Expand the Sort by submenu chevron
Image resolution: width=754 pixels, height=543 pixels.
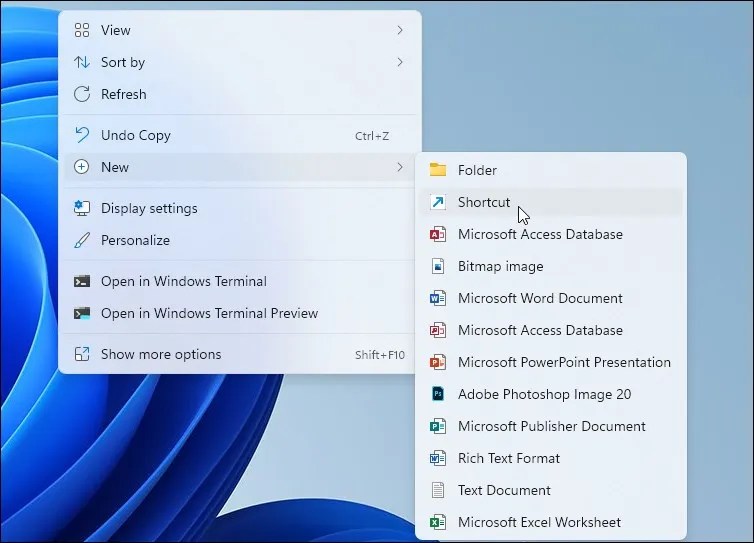click(400, 62)
